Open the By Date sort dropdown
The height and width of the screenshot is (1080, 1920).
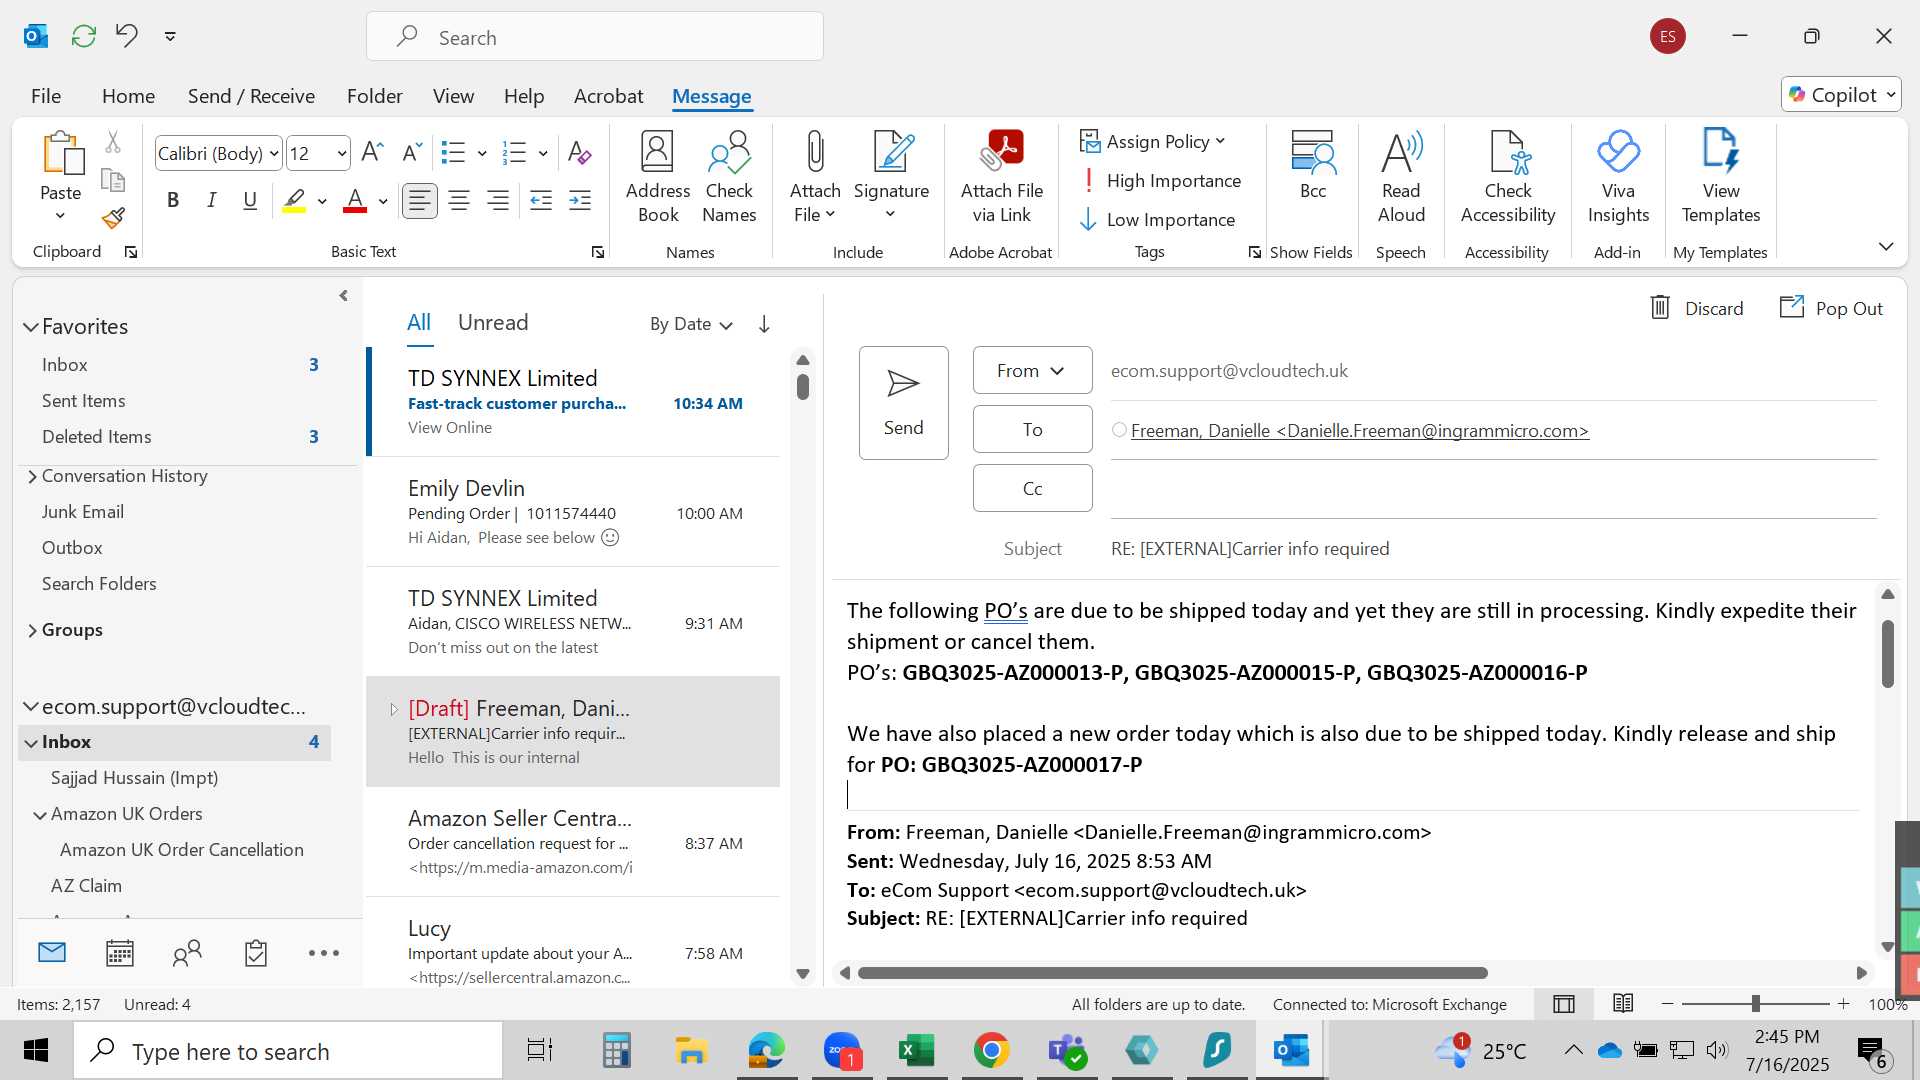pyautogui.click(x=691, y=324)
